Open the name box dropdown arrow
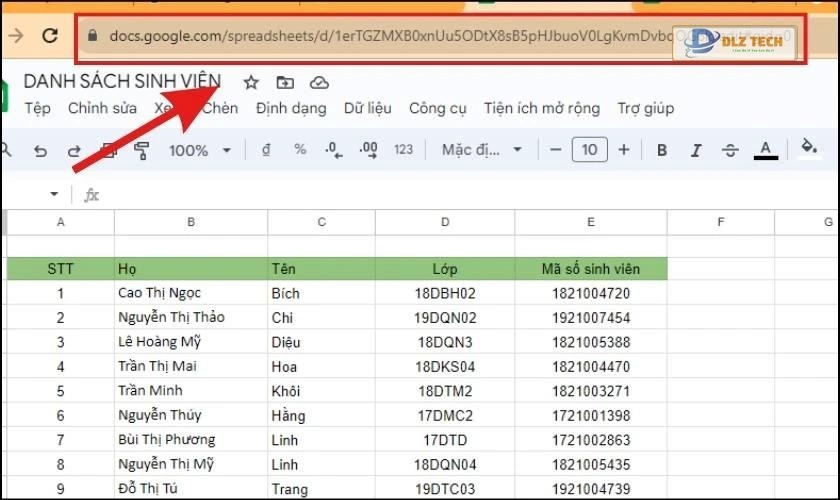Image resolution: width=840 pixels, height=500 pixels. 54,194
